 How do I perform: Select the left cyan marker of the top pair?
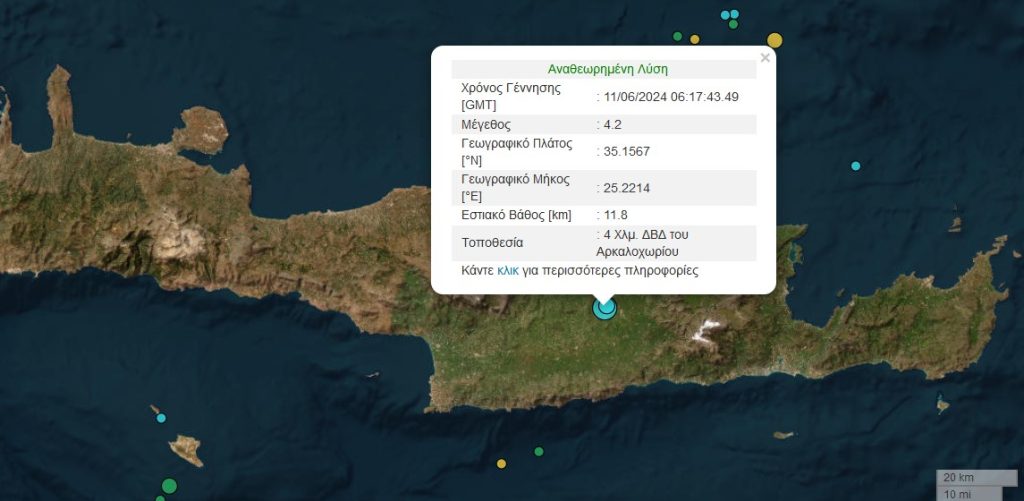pyautogui.click(x=725, y=15)
